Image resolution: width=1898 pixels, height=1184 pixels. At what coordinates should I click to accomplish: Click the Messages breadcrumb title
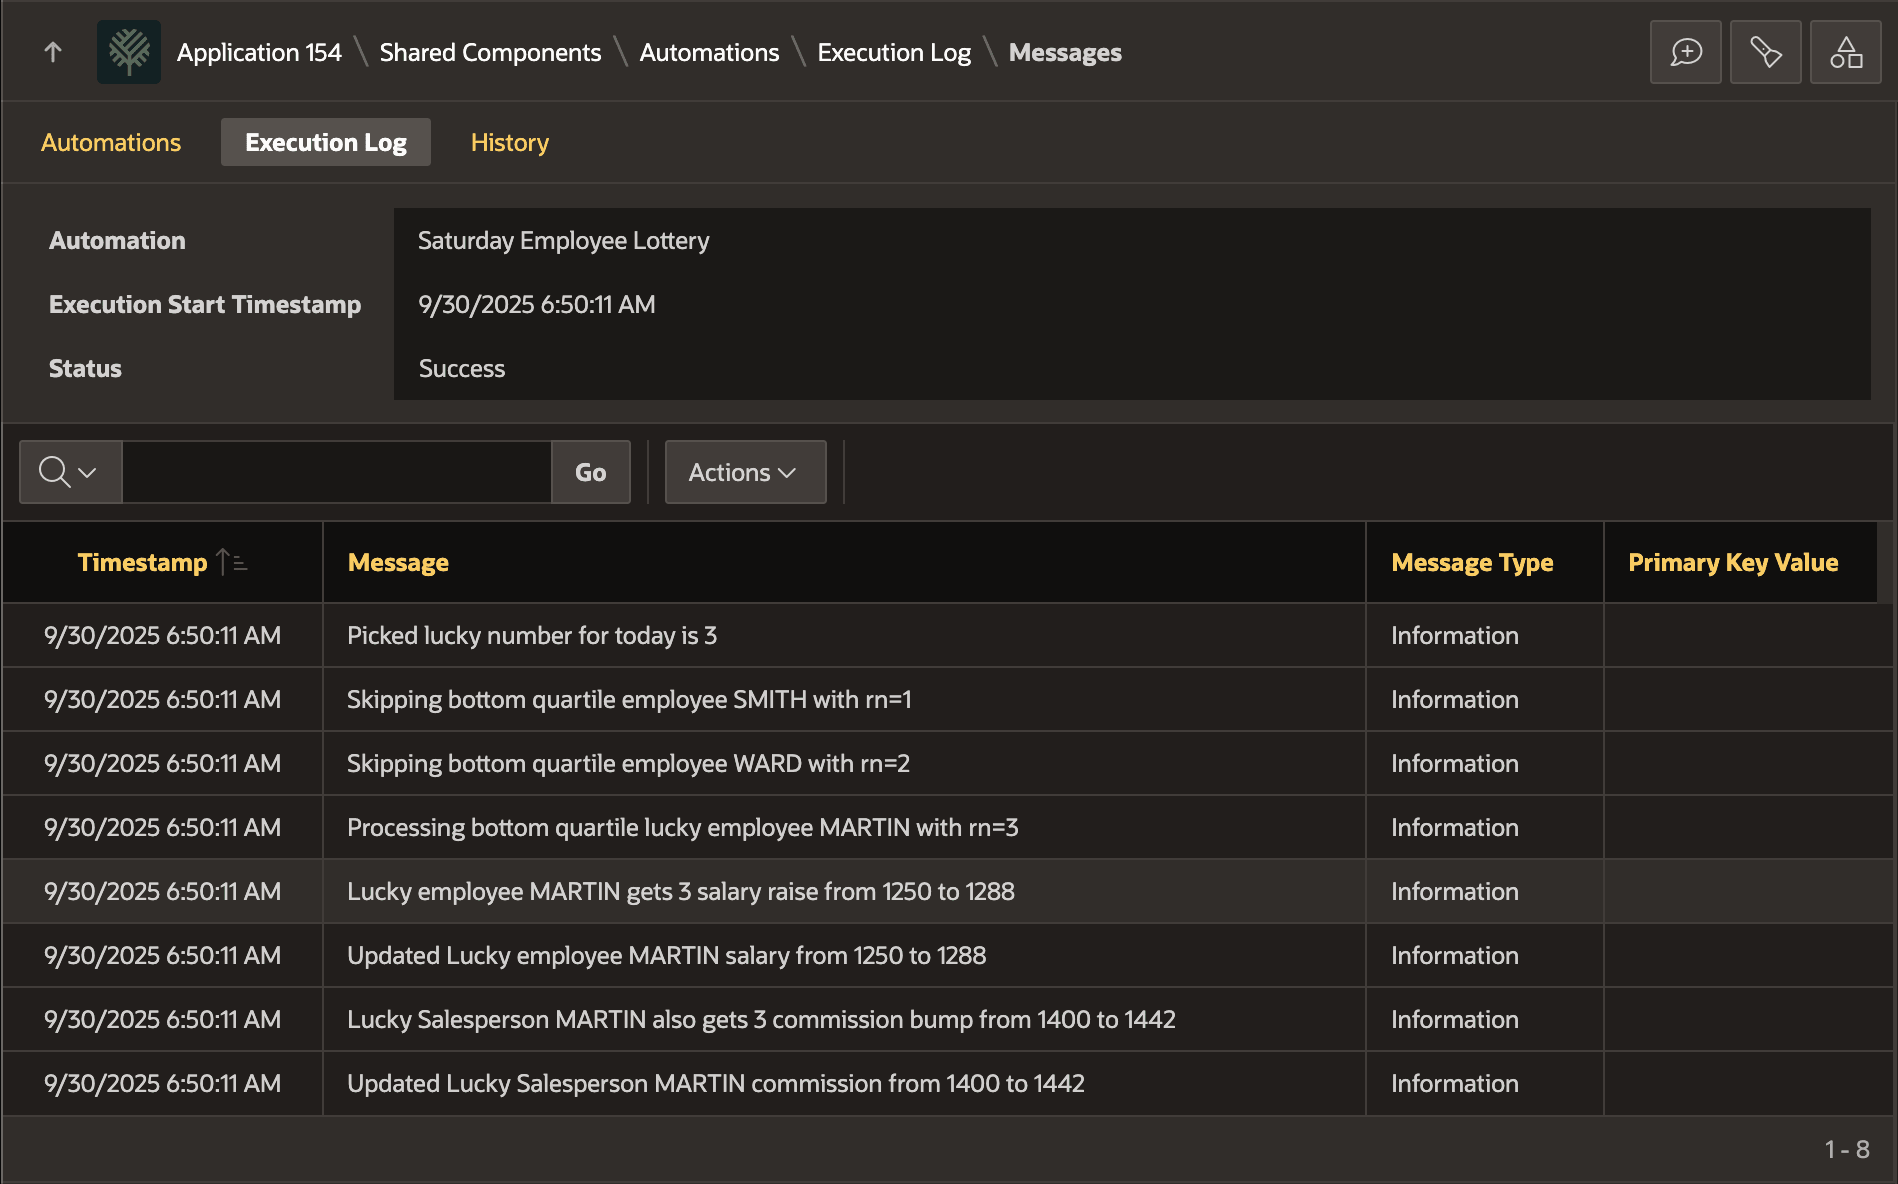pos(1065,52)
